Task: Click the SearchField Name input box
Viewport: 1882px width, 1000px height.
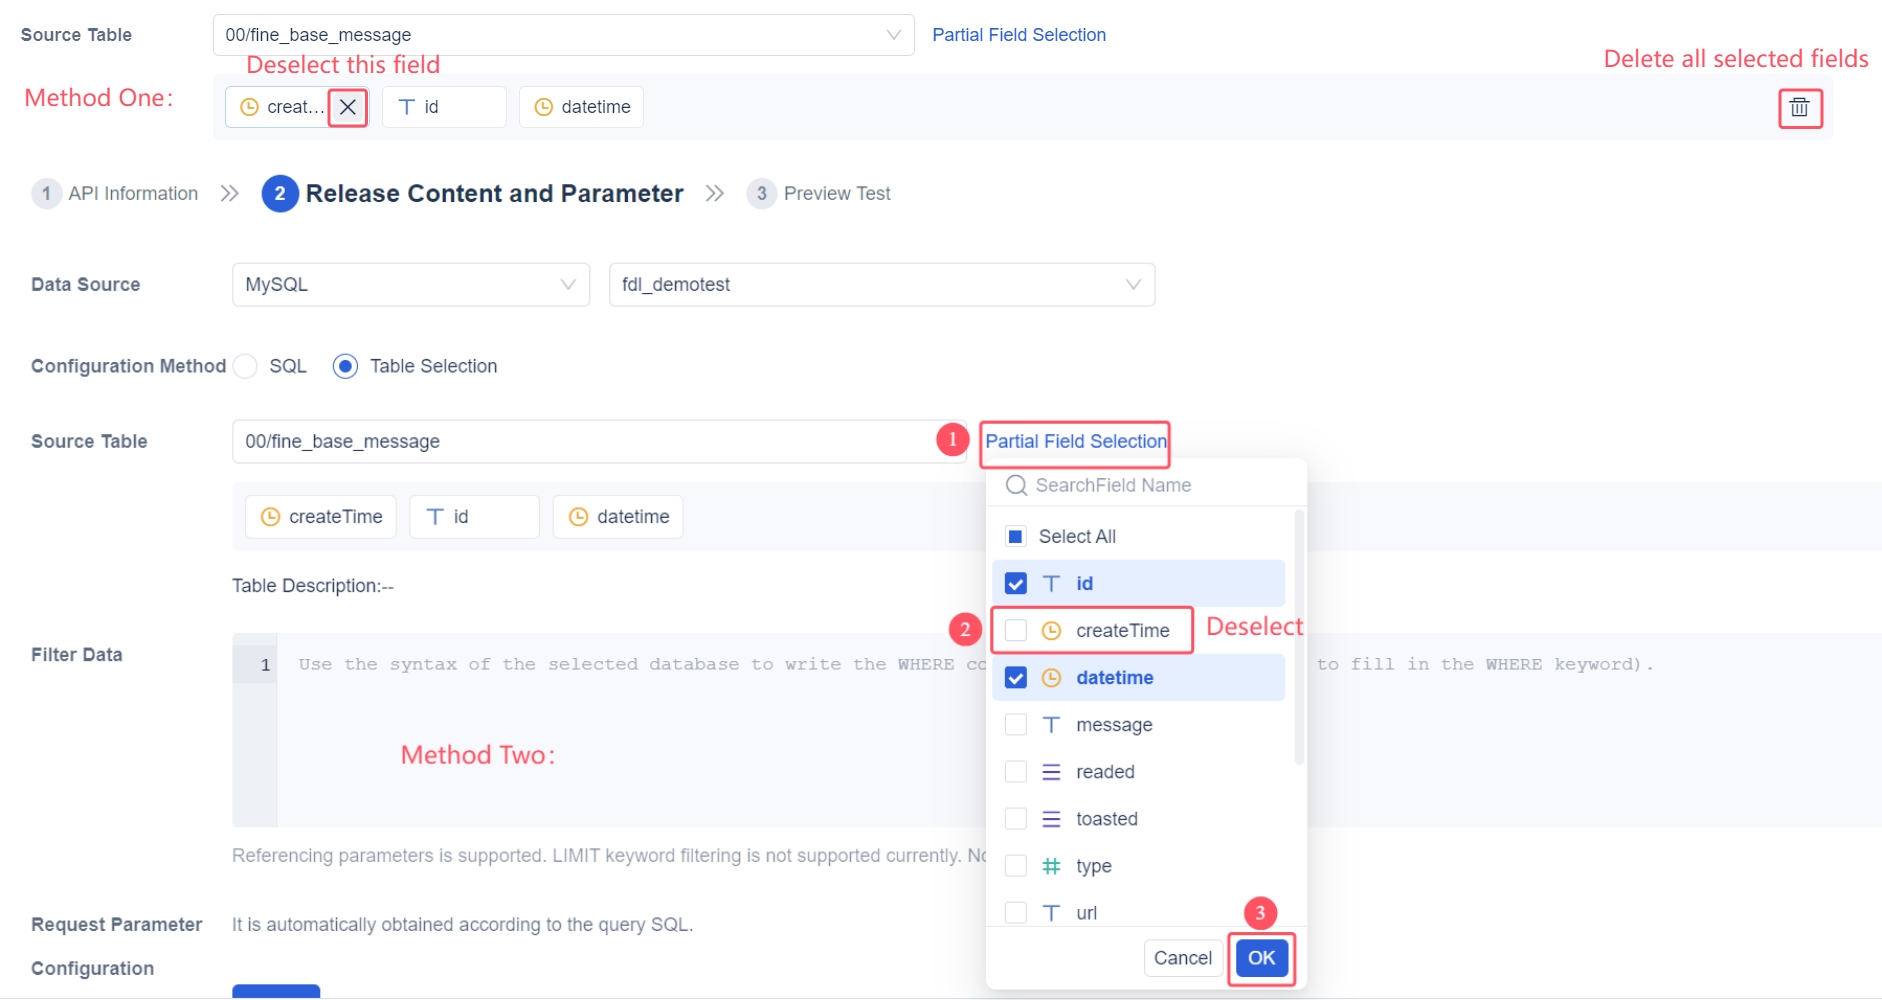Action: [1146, 485]
